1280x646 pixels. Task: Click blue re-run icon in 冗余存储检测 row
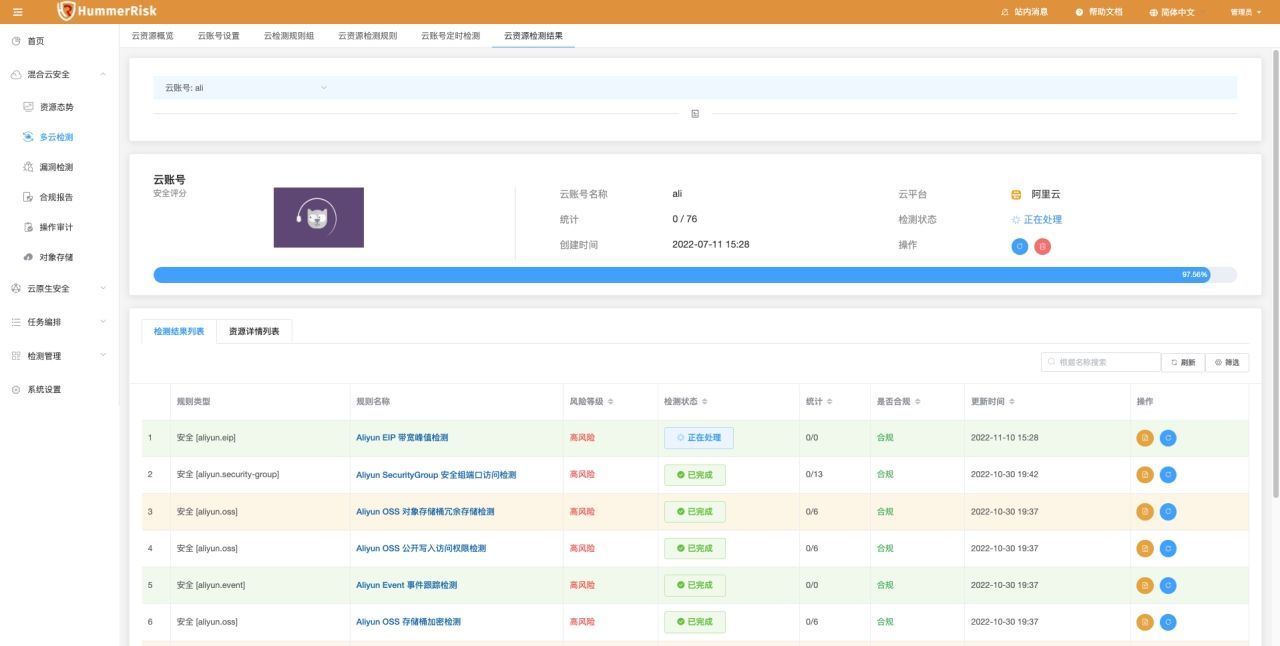[x=1168, y=512]
